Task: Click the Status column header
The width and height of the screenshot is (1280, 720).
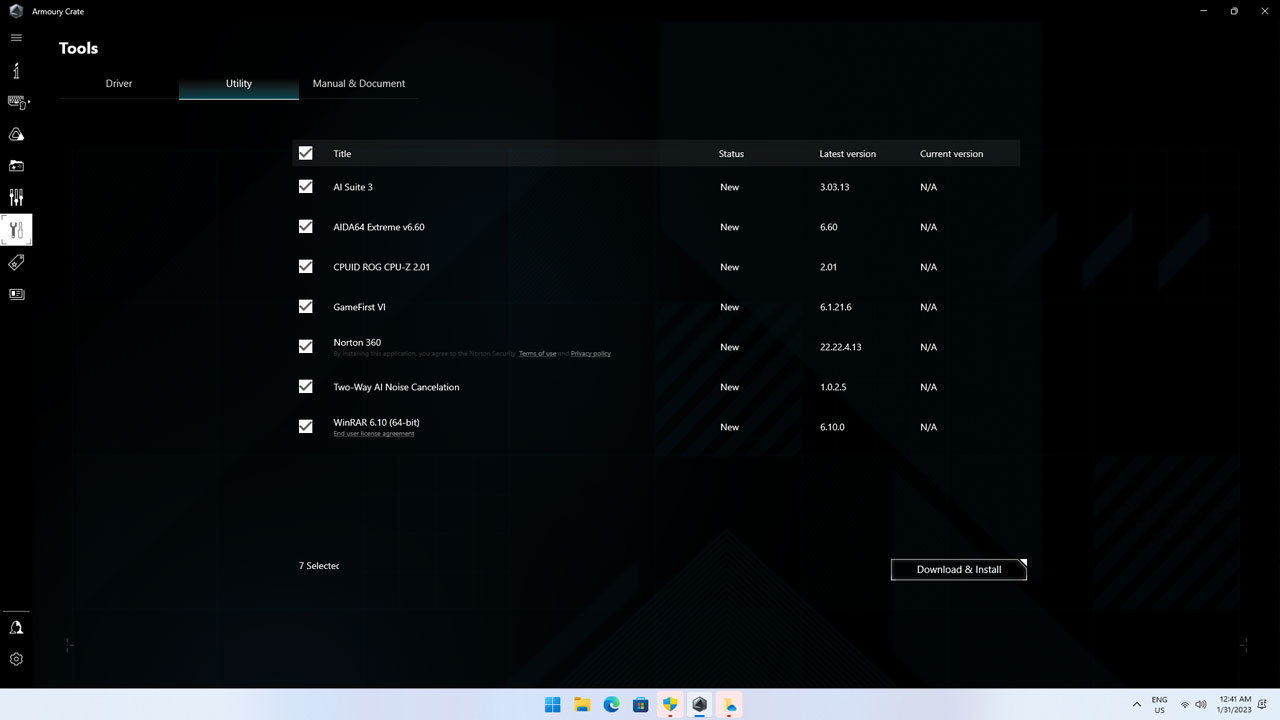Action: pos(731,154)
